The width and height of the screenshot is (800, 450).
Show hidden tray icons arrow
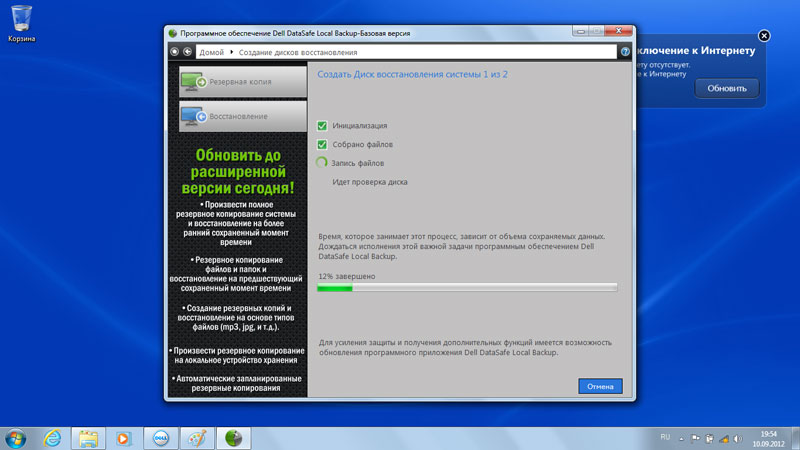point(681,438)
